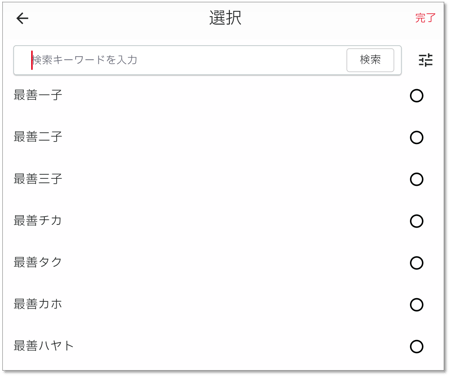The height and width of the screenshot is (376, 450).
Task: Choose the 最善ハヤト list entry name
Action: (43, 346)
